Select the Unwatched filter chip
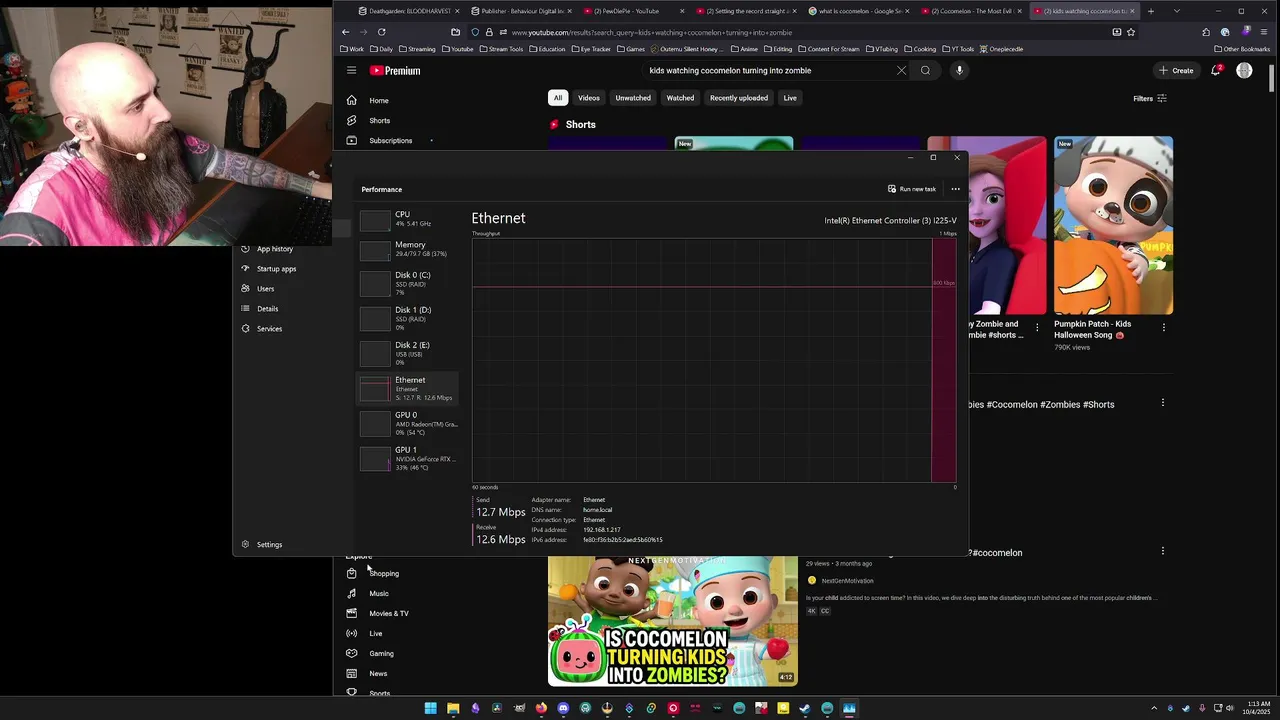Screen dimensions: 1280x720 [x=633, y=98]
